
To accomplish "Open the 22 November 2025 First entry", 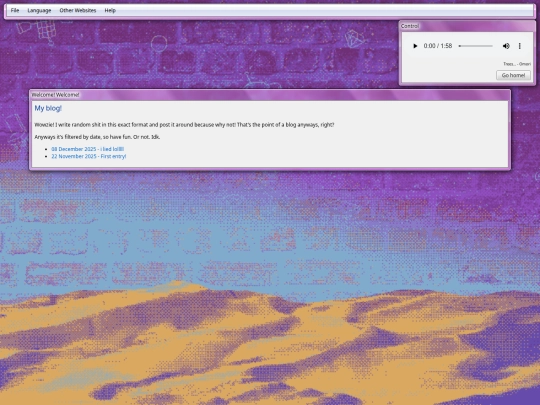I will click(x=89, y=156).
